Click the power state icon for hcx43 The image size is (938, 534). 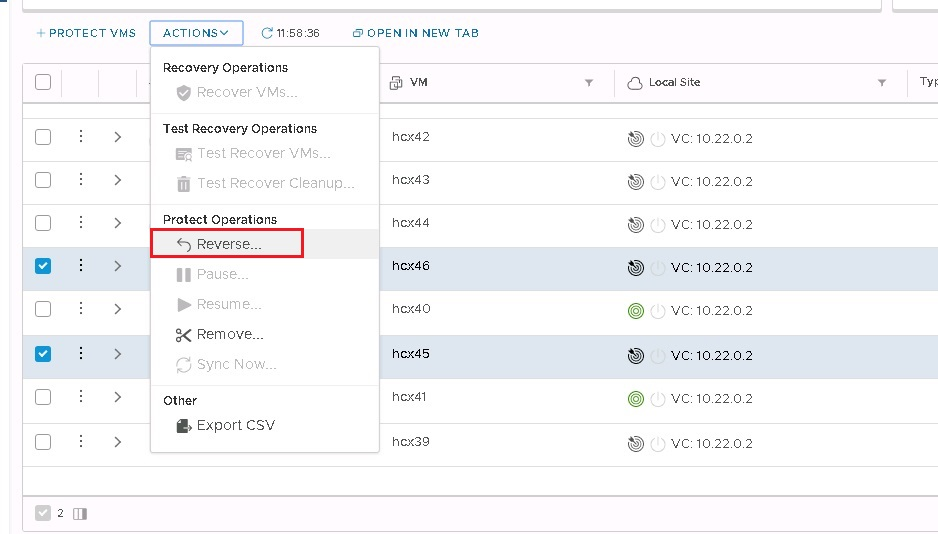coord(657,182)
